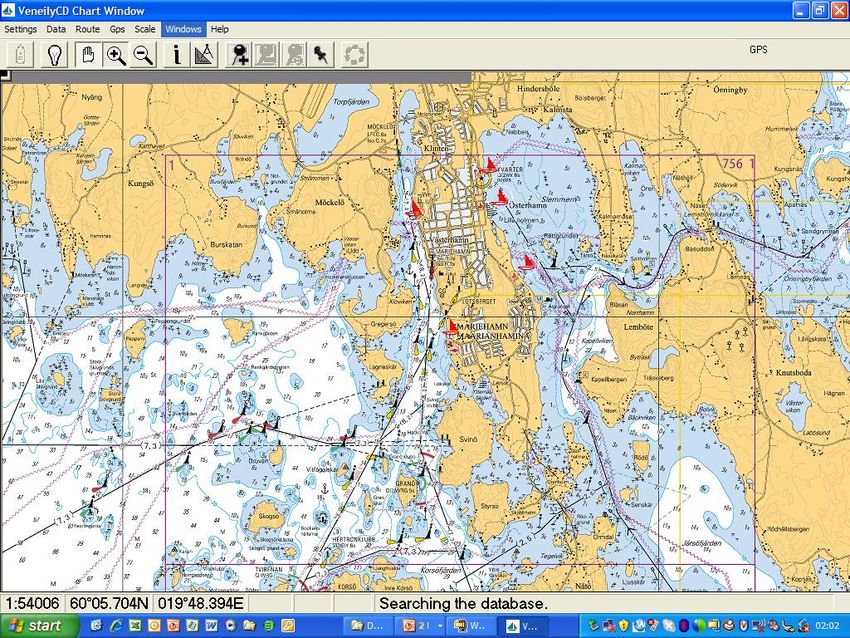Viewport: 850px width, 638px height.
Task: Open the Gps menu
Action: (x=117, y=29)
